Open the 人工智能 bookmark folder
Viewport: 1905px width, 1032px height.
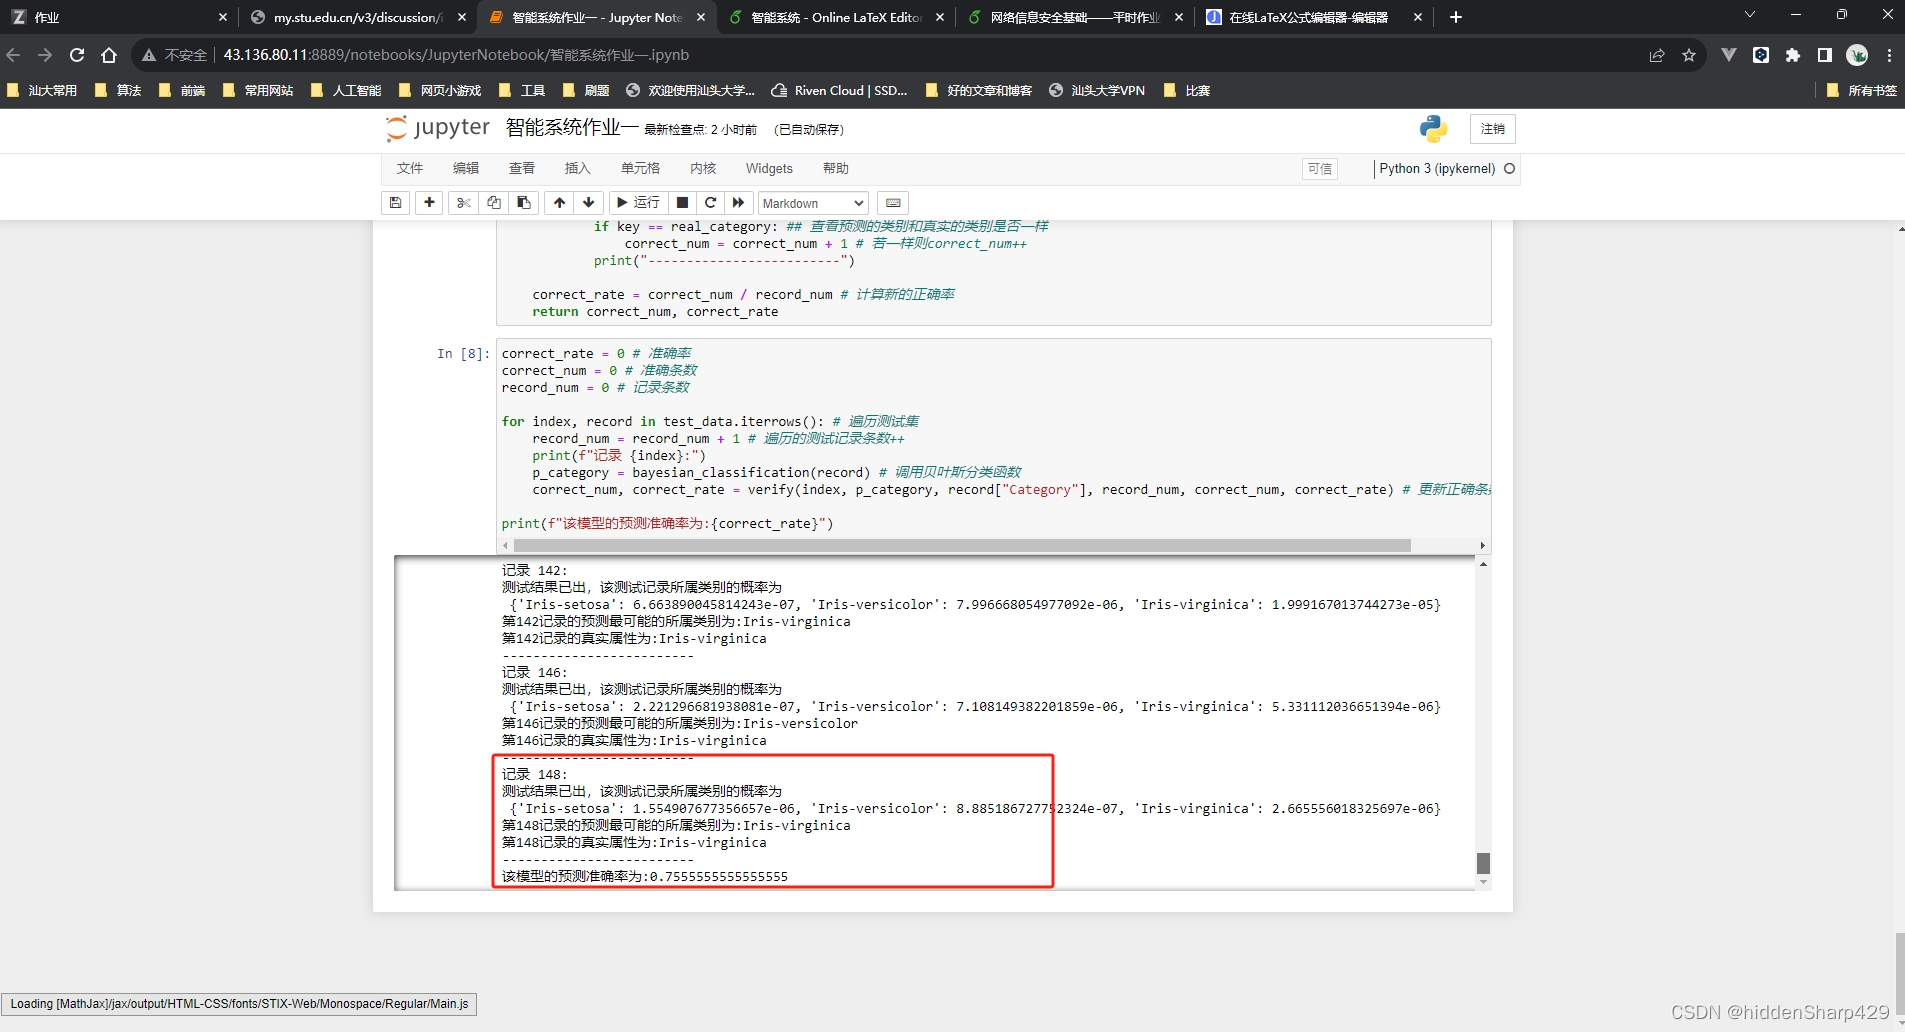point(346,90)
